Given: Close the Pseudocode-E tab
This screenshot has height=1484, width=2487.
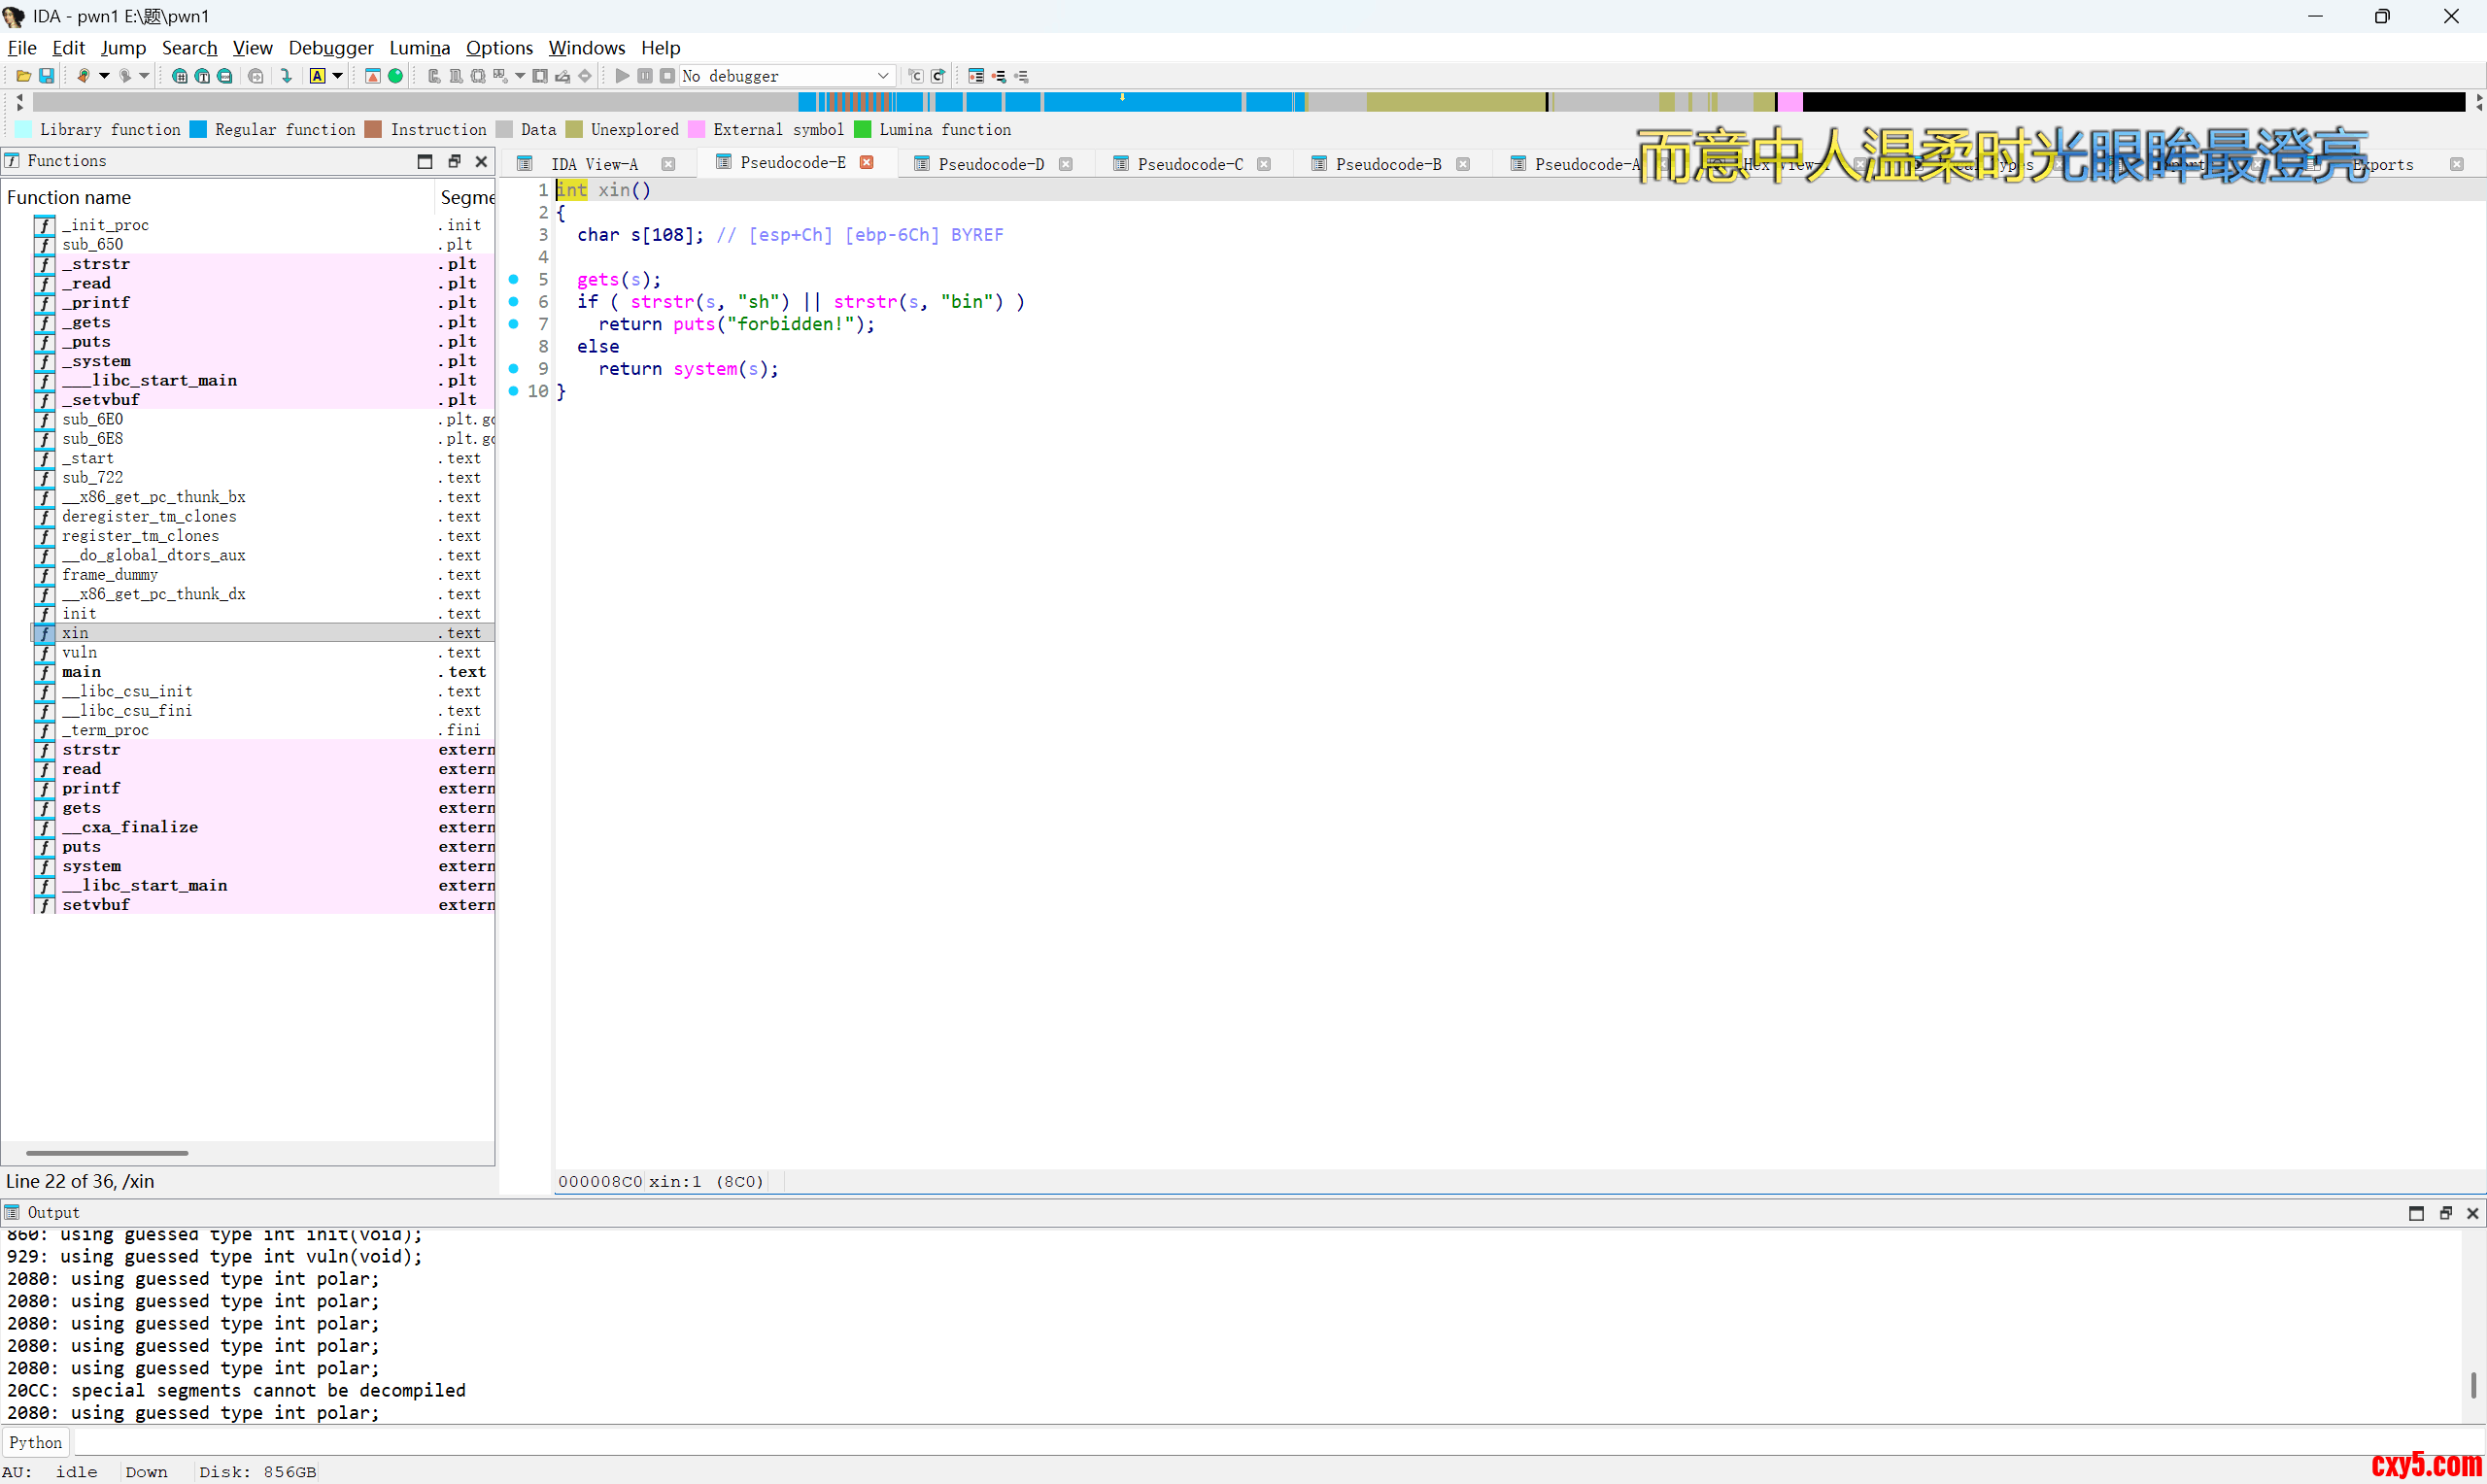Looking at the screenshot, I should point(867,162).
